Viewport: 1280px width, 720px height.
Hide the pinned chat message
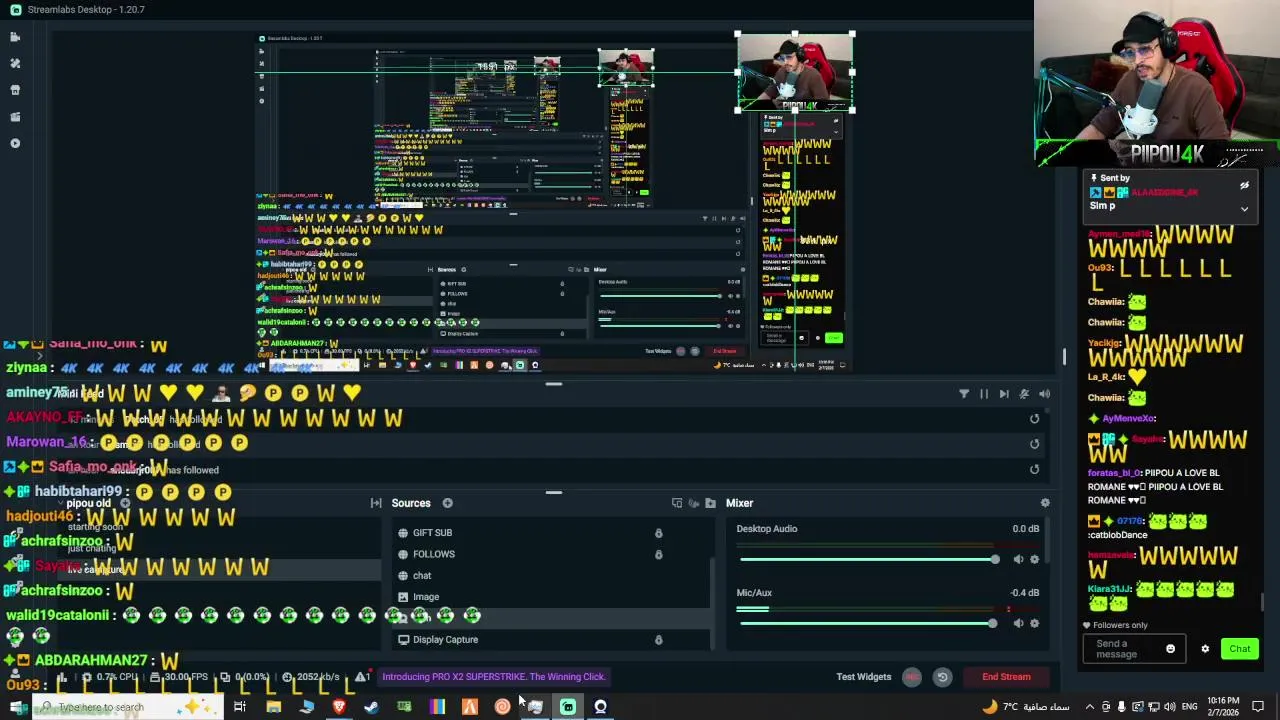pos(1244,186)
